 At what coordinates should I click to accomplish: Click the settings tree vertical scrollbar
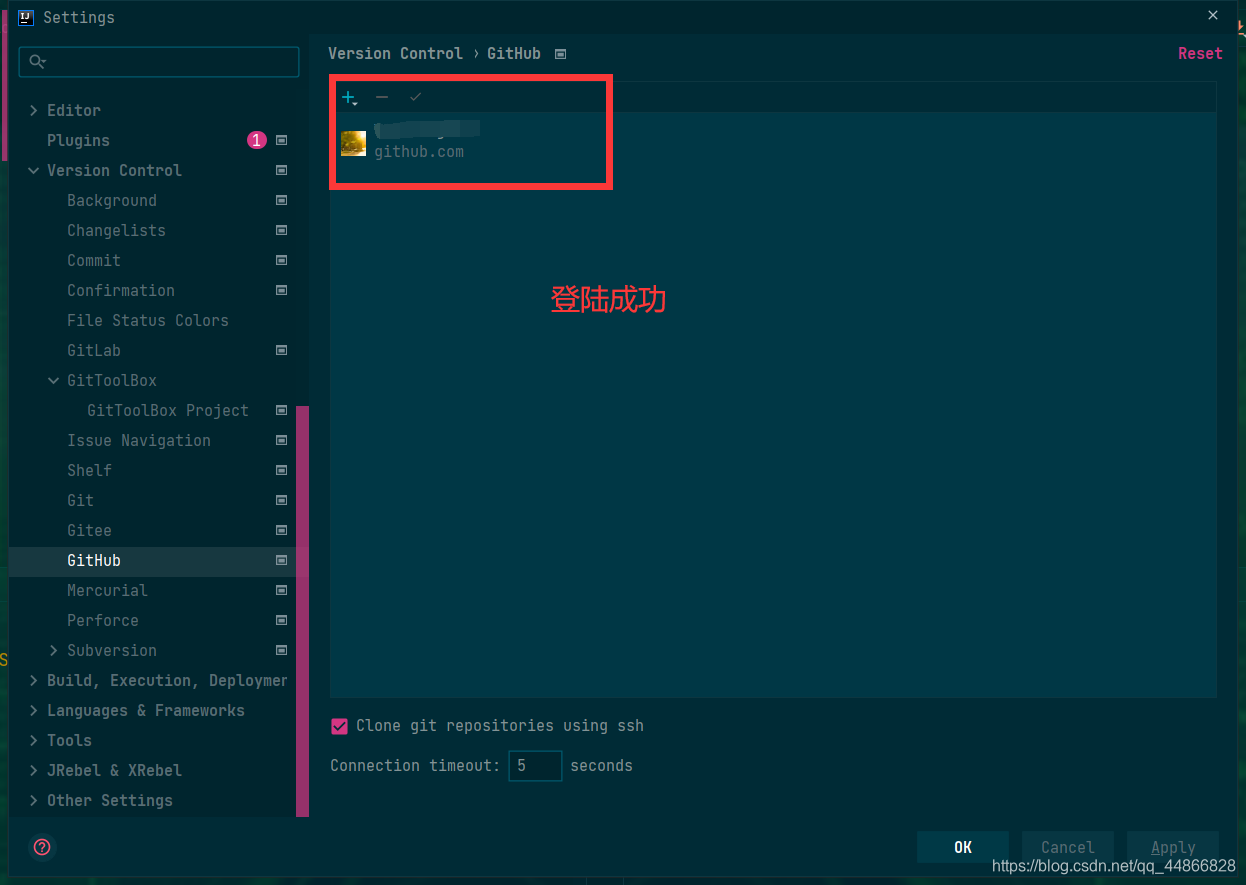[x=302, y=611]
